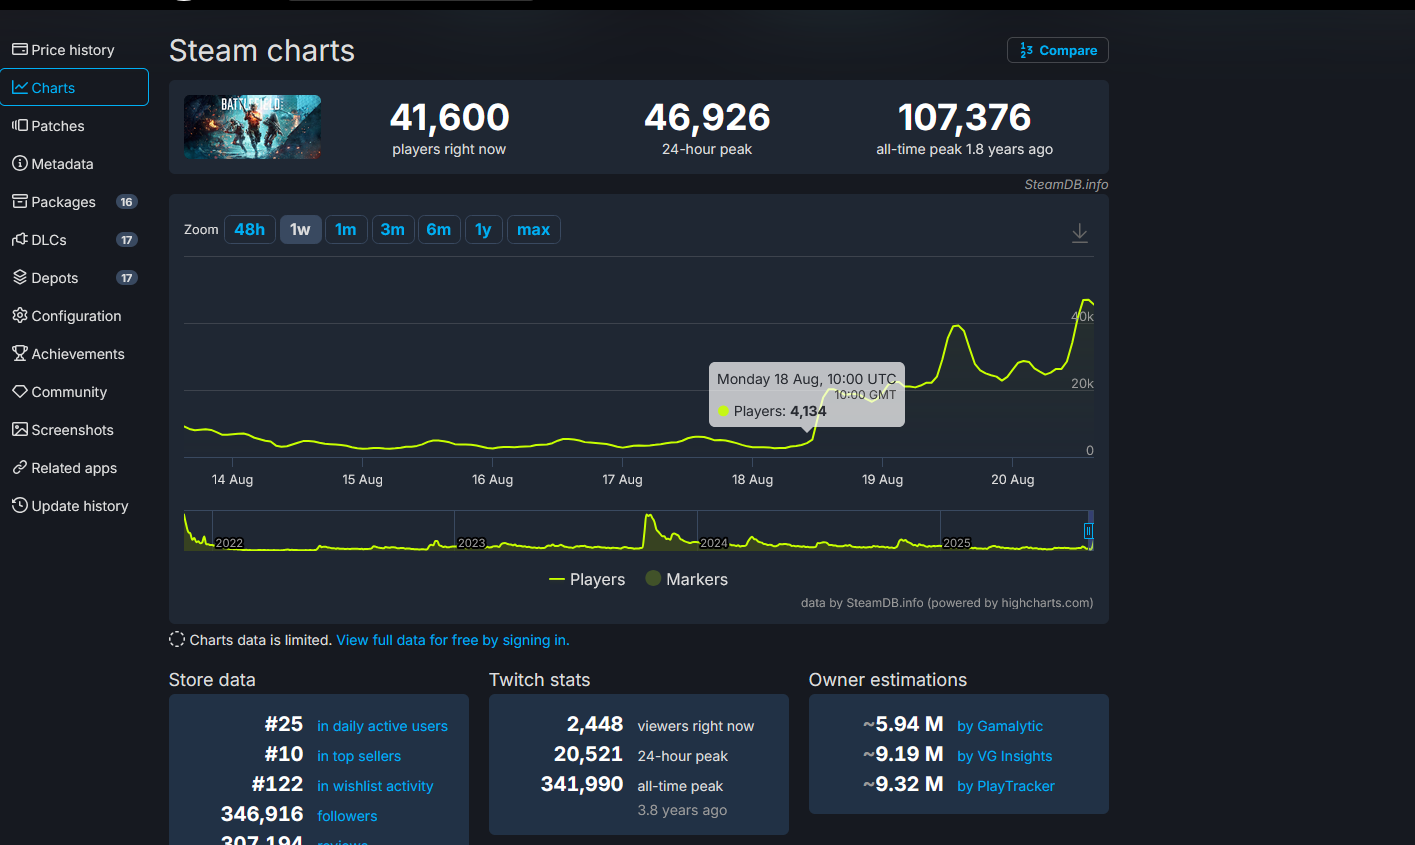Switch chart zoom to 3m

pyautogui.click(x=393, y=230)
